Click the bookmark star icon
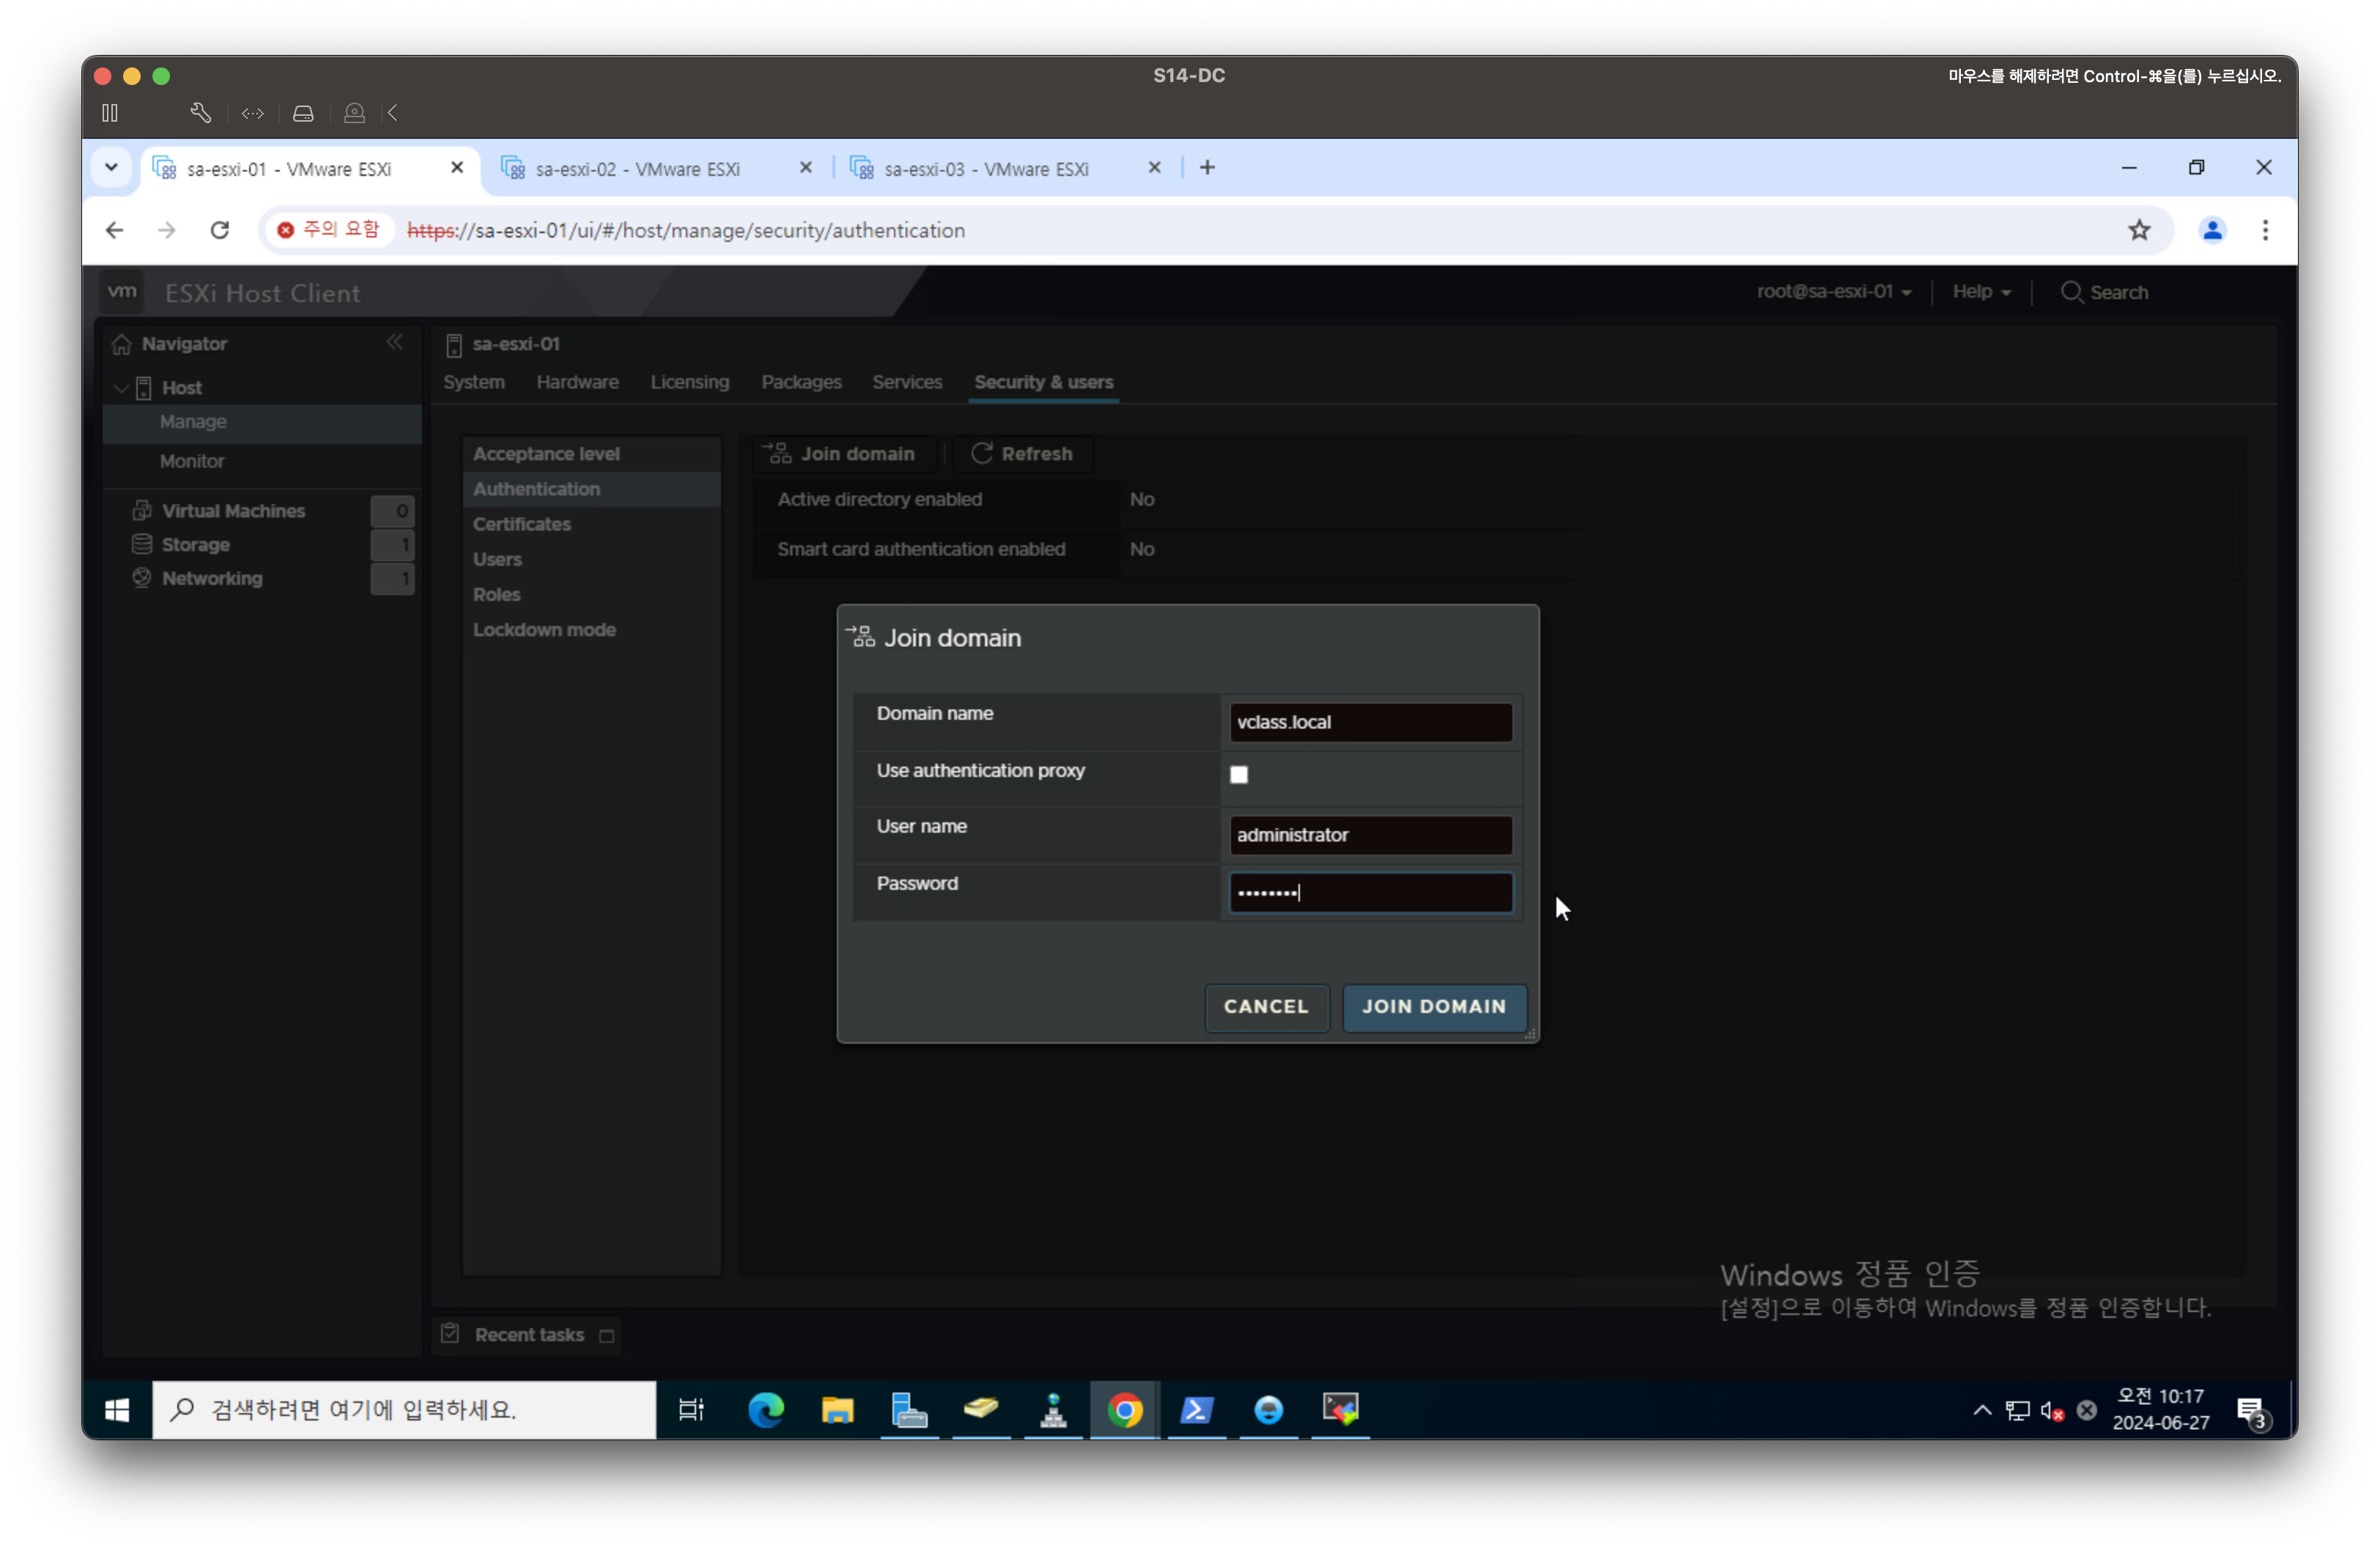Viewport: 2380px width, 1548px height. (2138, 230)
